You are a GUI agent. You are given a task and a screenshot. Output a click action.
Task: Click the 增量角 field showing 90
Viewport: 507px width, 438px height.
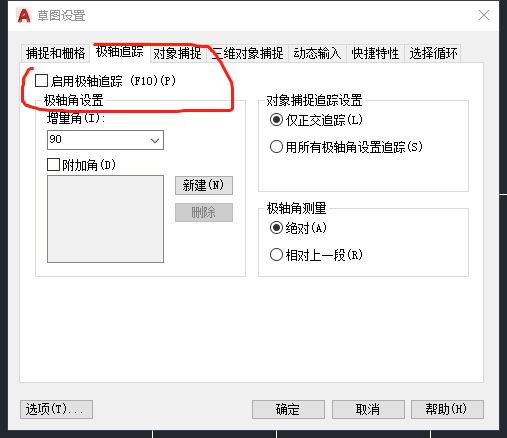(x=105, y=140)
